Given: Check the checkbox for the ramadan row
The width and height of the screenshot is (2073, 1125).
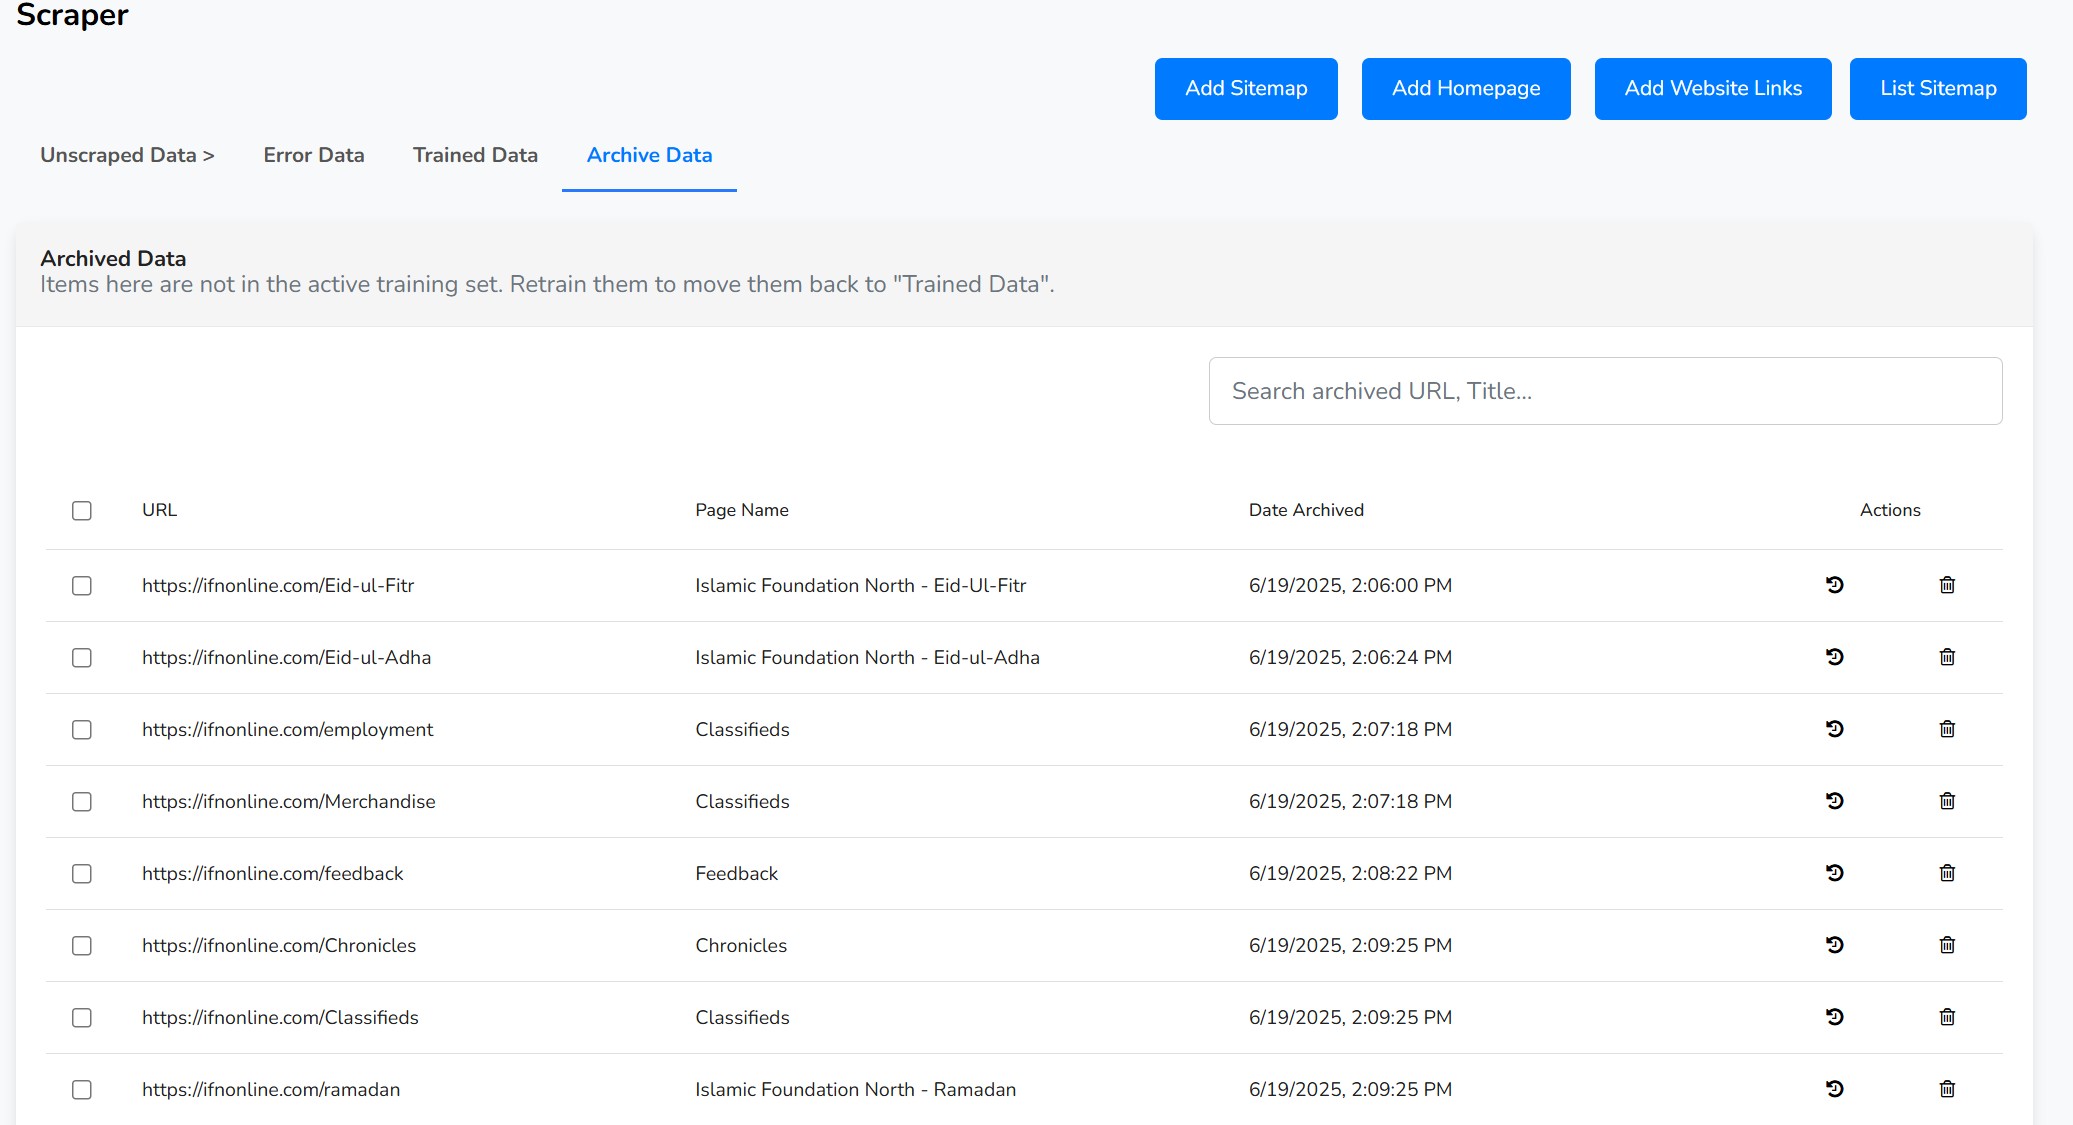Looking at the screenshot, I should (82, 1090).
